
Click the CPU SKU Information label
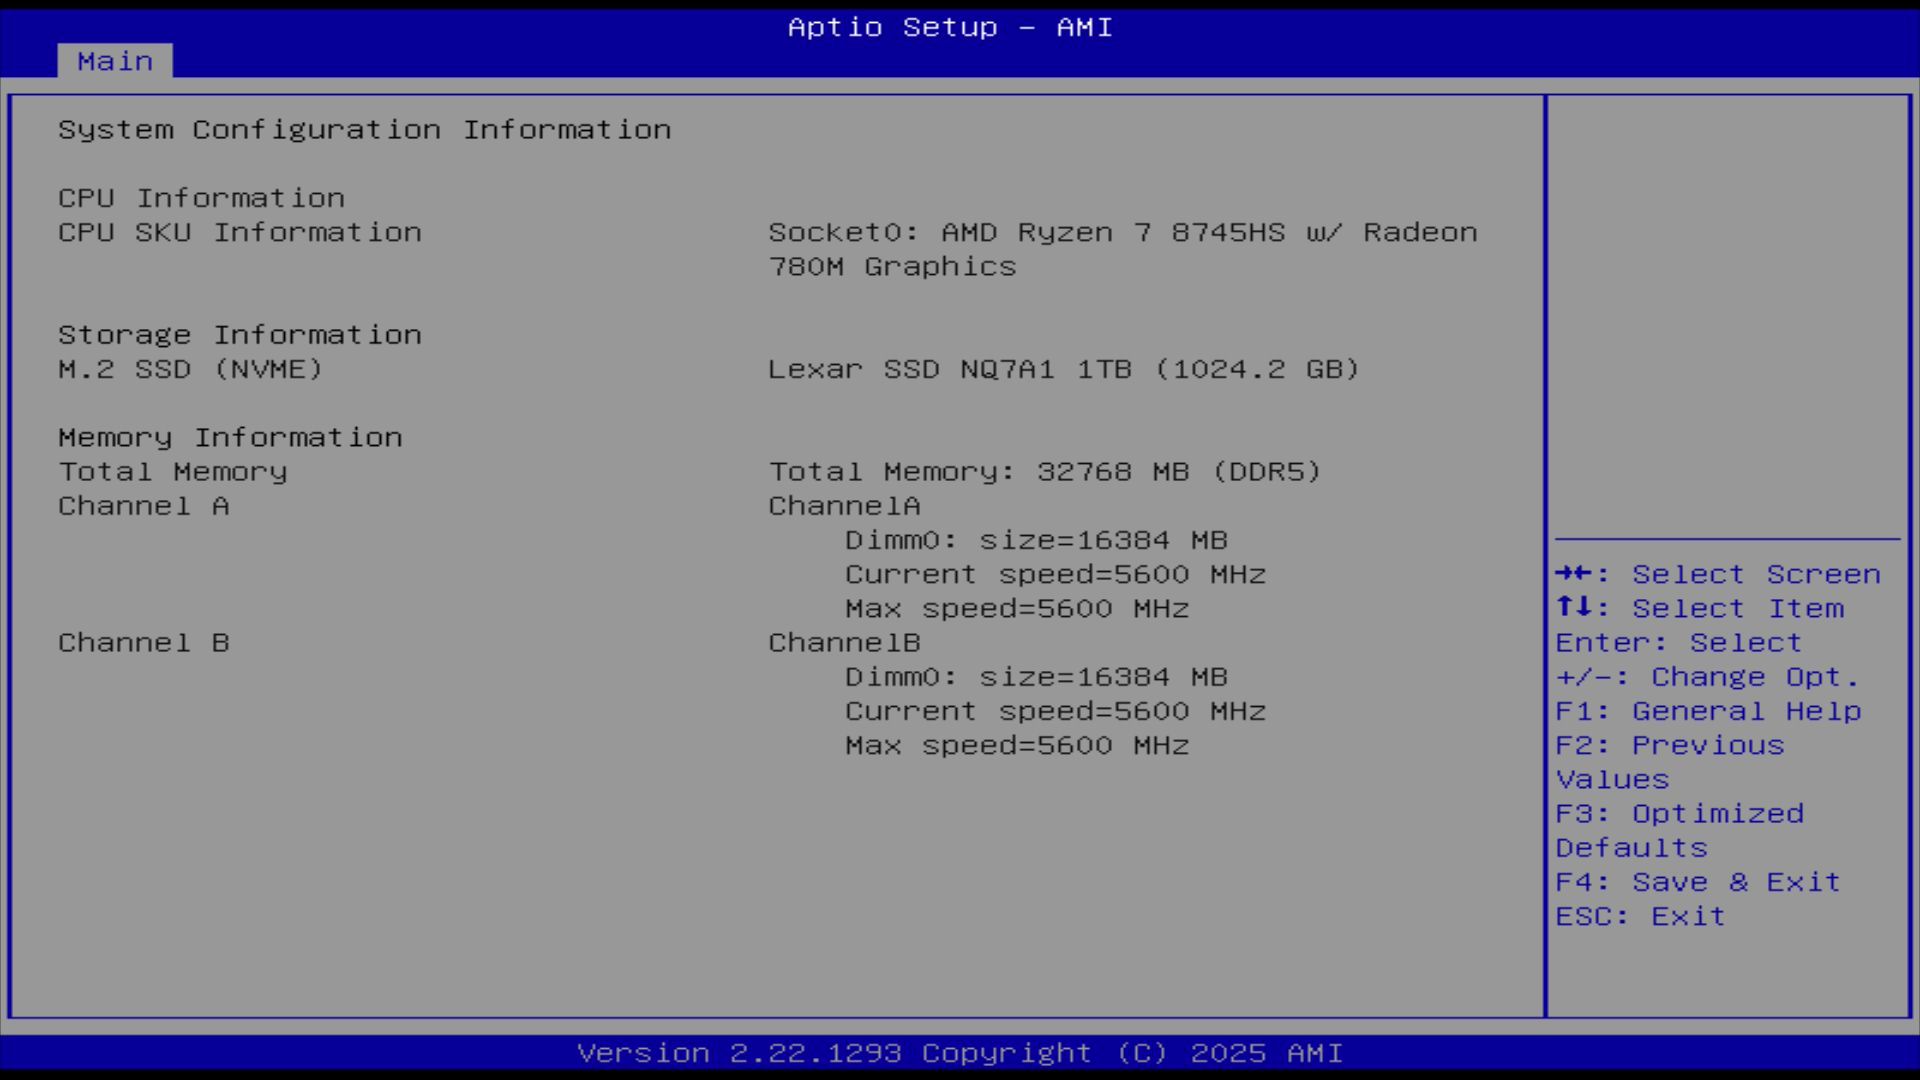240,232
